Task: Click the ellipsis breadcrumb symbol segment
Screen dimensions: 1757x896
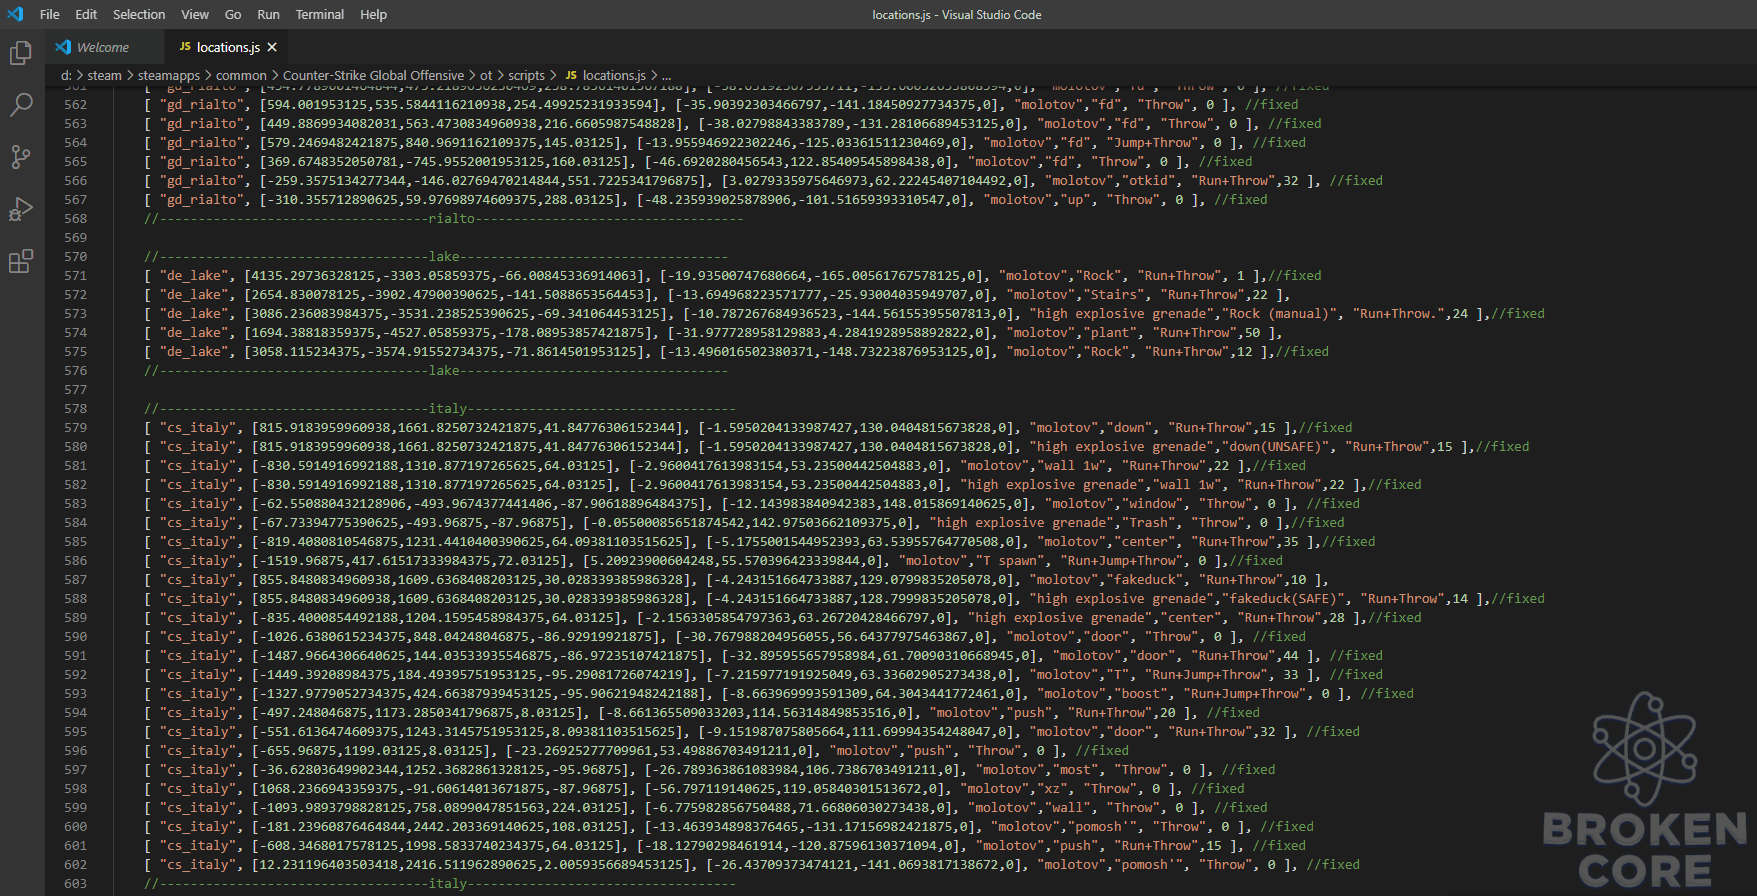Action: click(667, 75)
